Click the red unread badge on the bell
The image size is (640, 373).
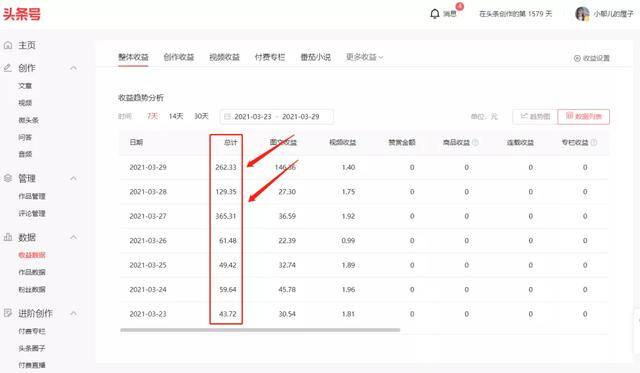pyautogui.click(x=460, y=7)
